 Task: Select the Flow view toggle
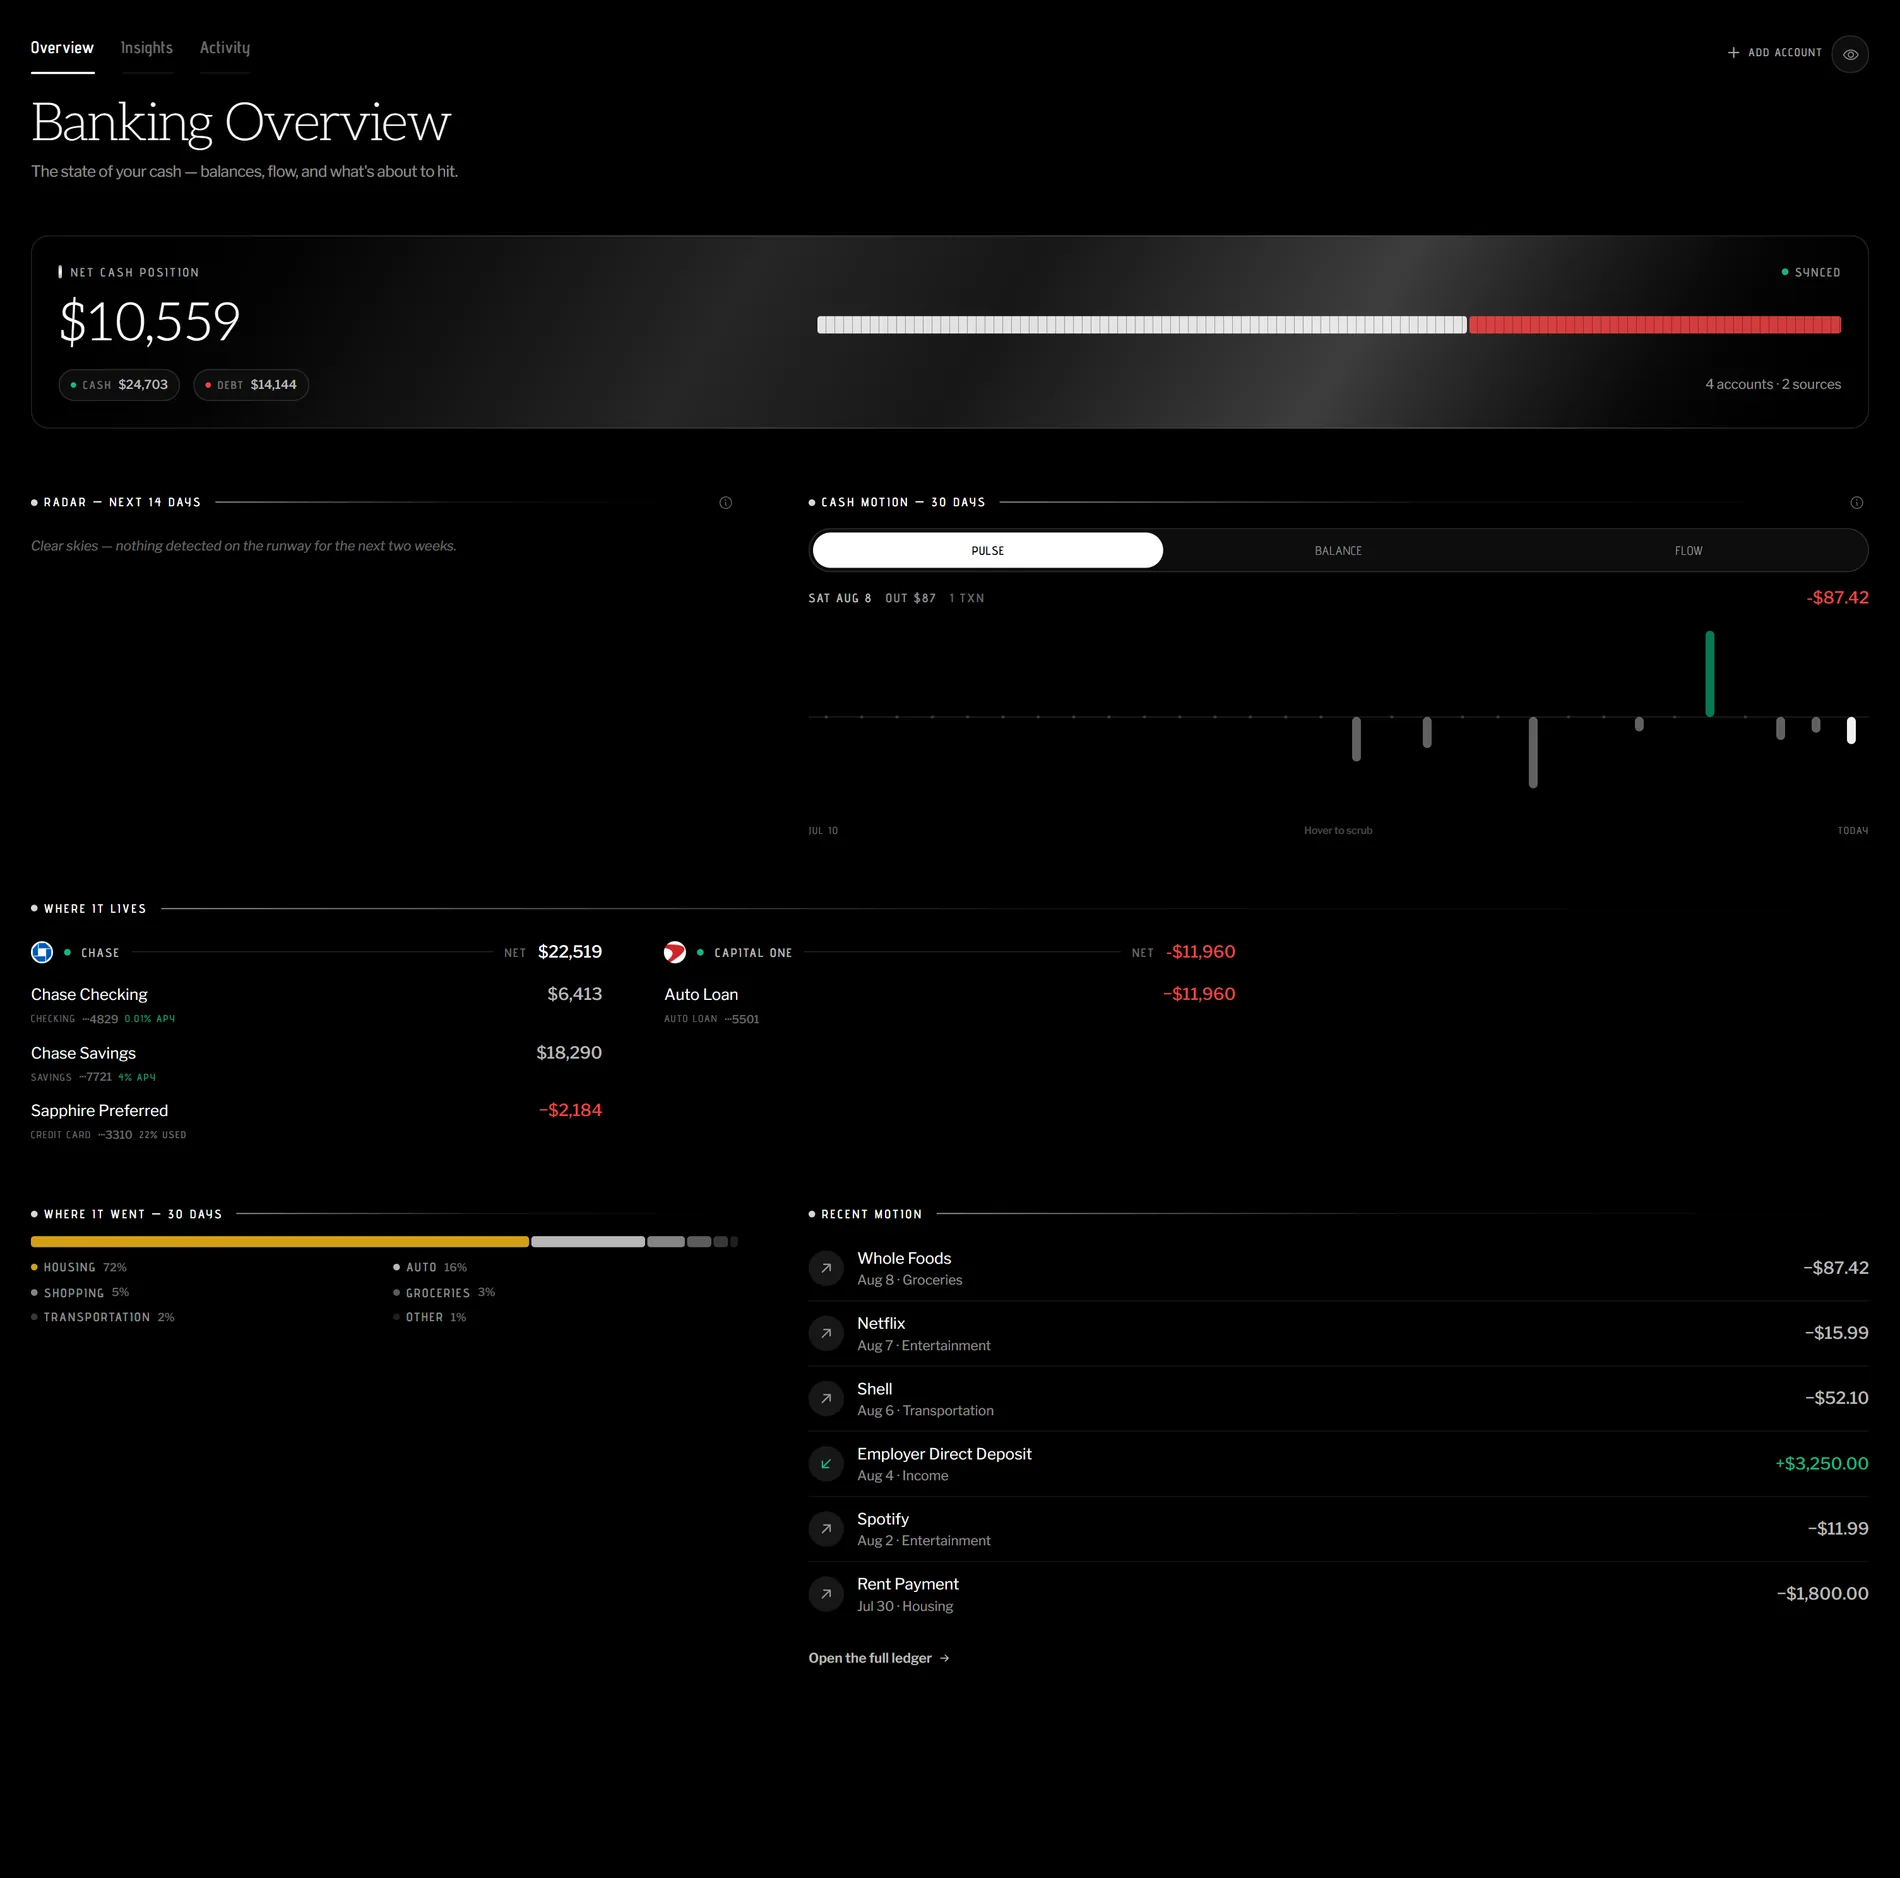pyautogui.click(x=1688, y=551)
